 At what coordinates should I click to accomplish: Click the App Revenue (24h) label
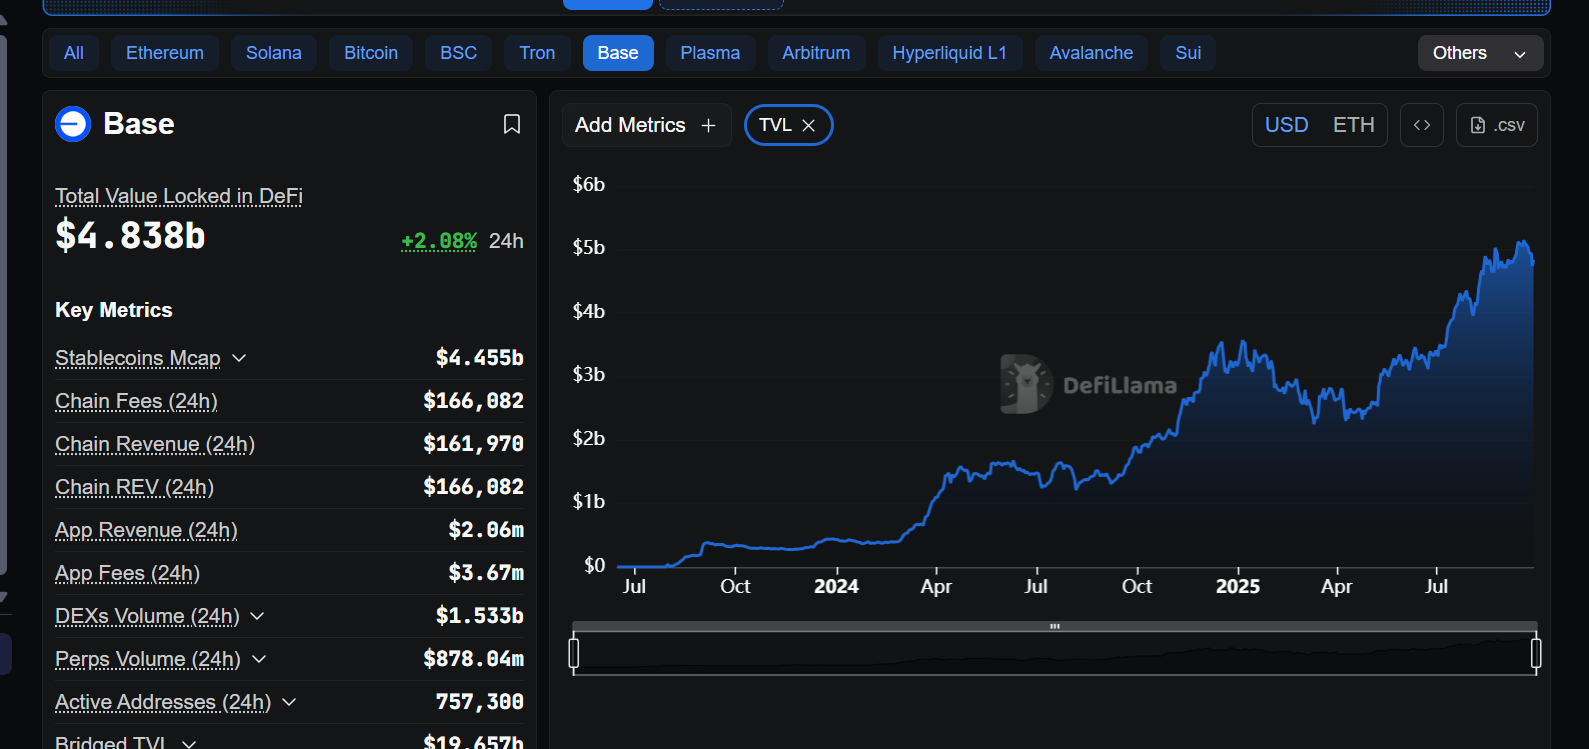coord(146,530)
